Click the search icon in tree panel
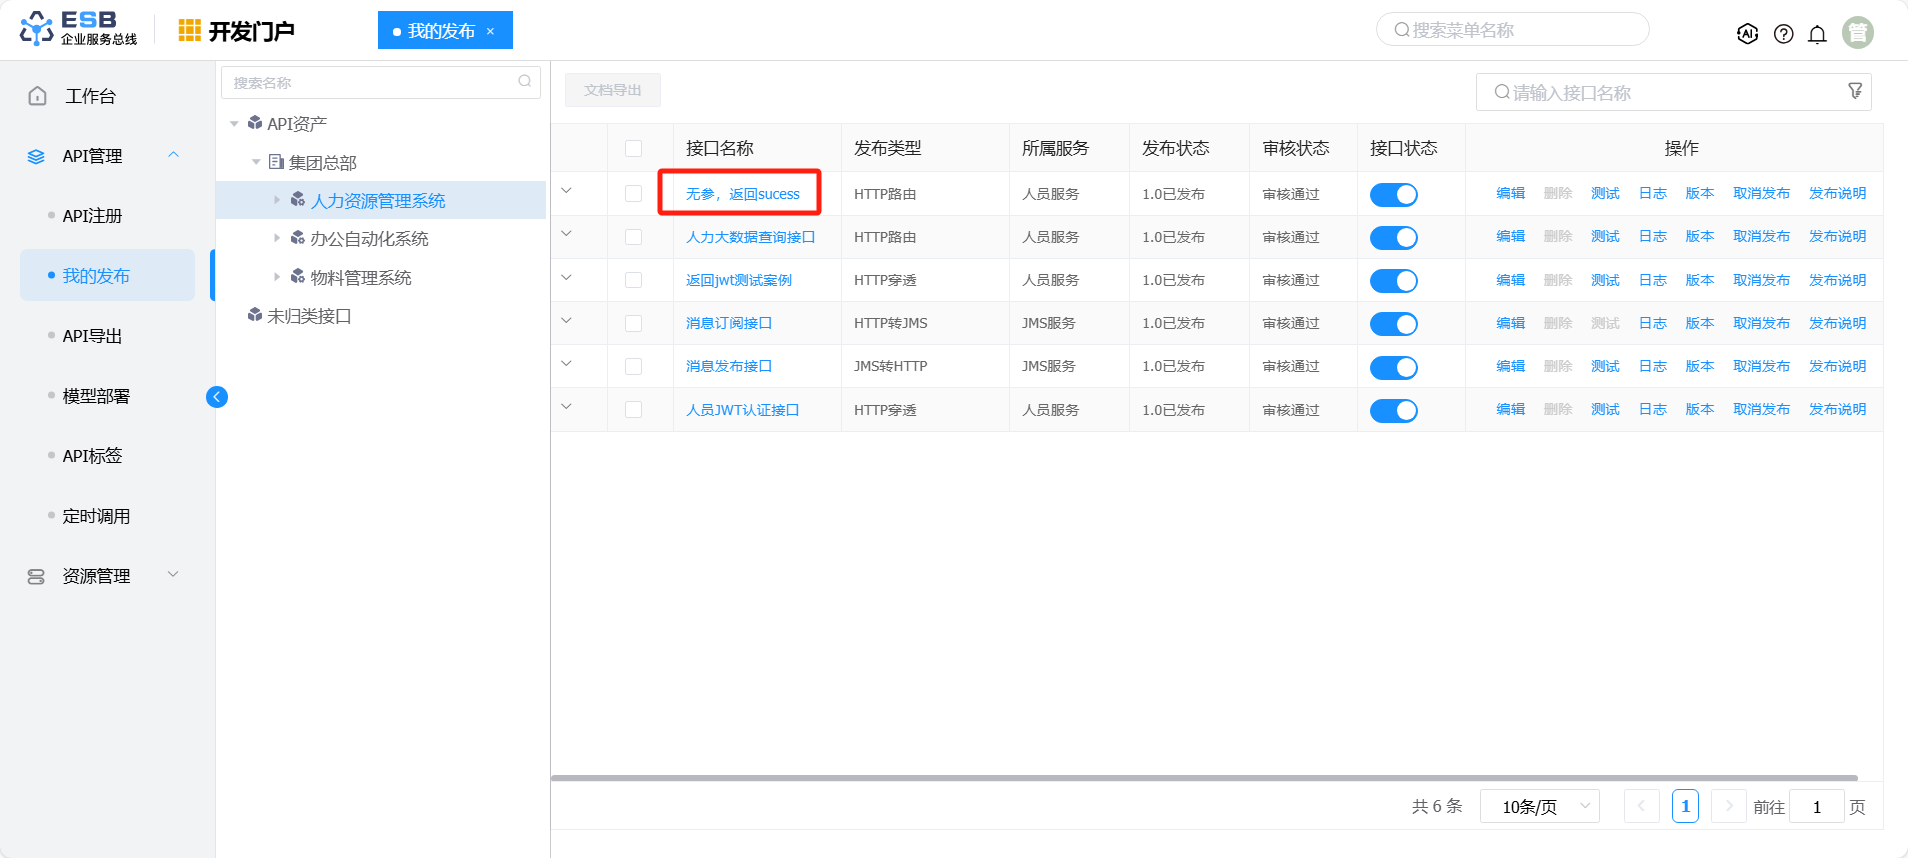 [x=524, y=82]
